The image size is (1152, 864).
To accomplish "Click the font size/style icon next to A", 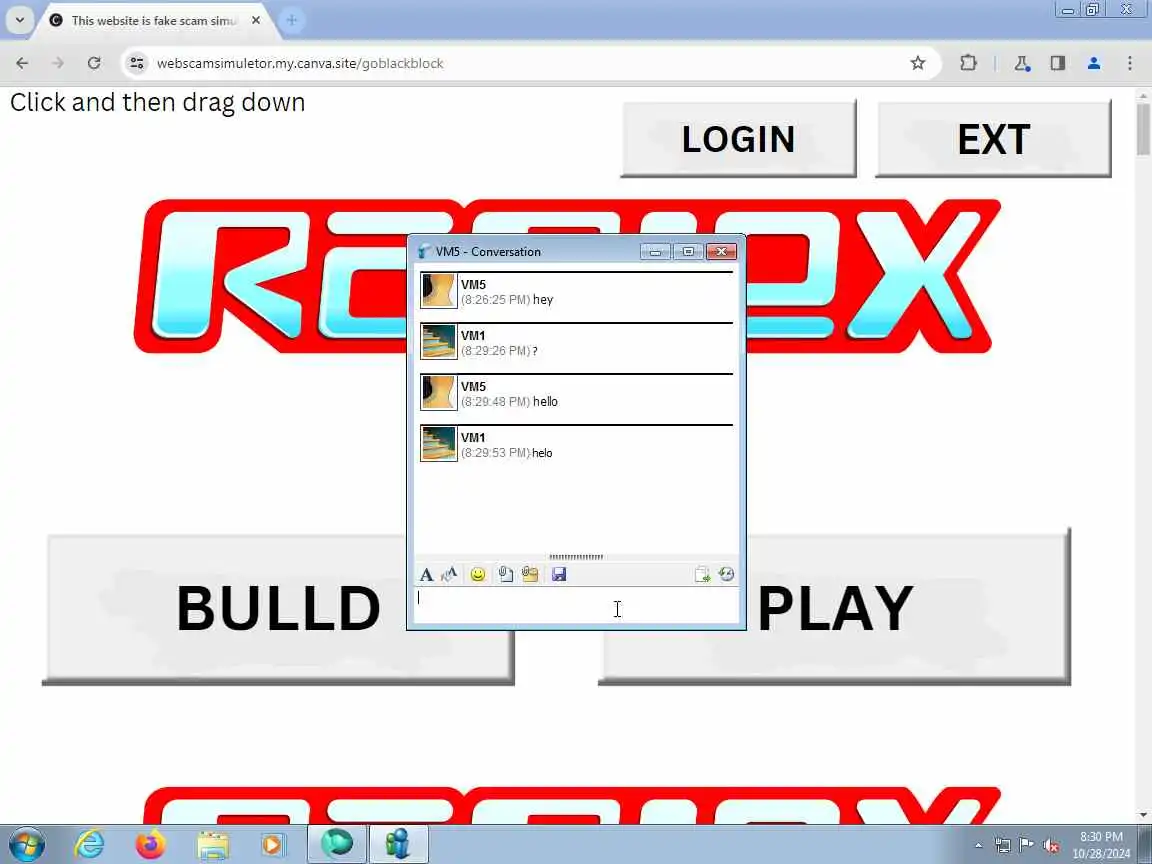I will pyautogui.click(x=449, y=575).
